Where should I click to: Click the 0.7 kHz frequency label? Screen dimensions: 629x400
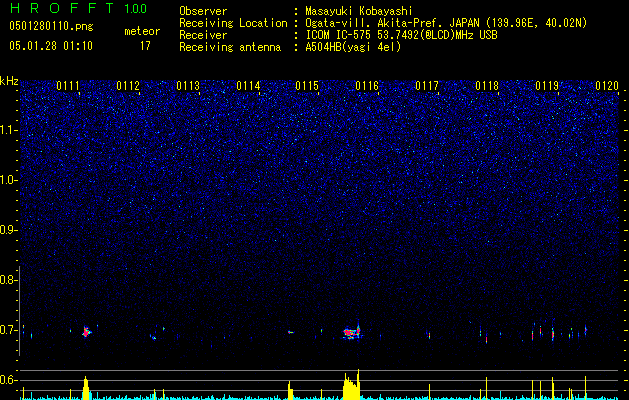[8, 330]
